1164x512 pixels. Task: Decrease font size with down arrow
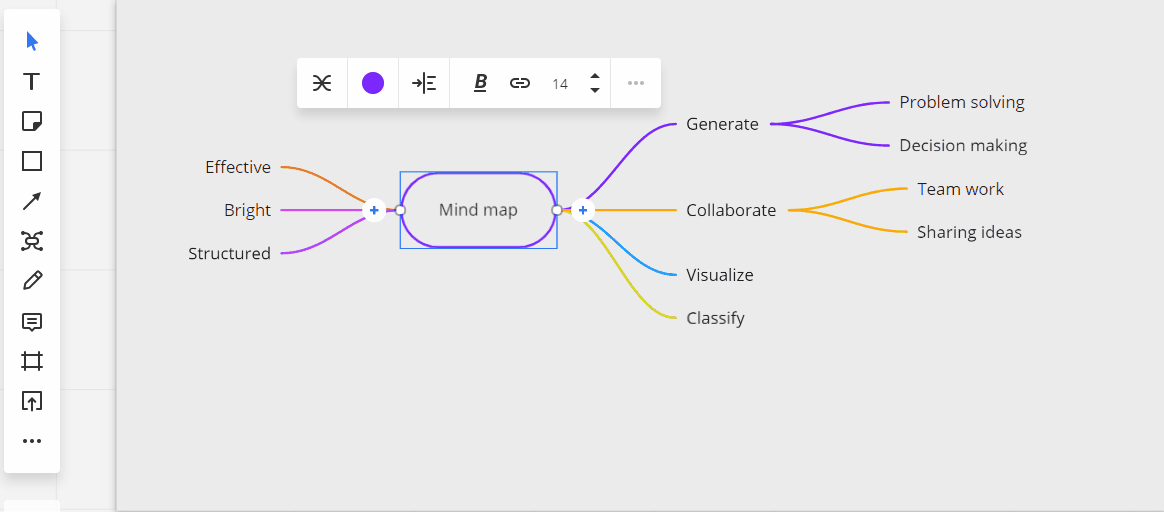click(x=595, y=91)
